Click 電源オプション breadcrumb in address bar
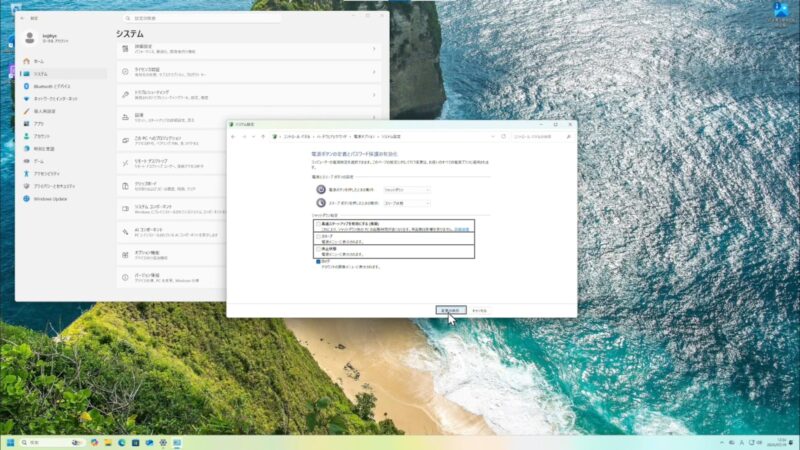Image resolution: width=800 pixels, height=450 pixels. click(364, 137)
